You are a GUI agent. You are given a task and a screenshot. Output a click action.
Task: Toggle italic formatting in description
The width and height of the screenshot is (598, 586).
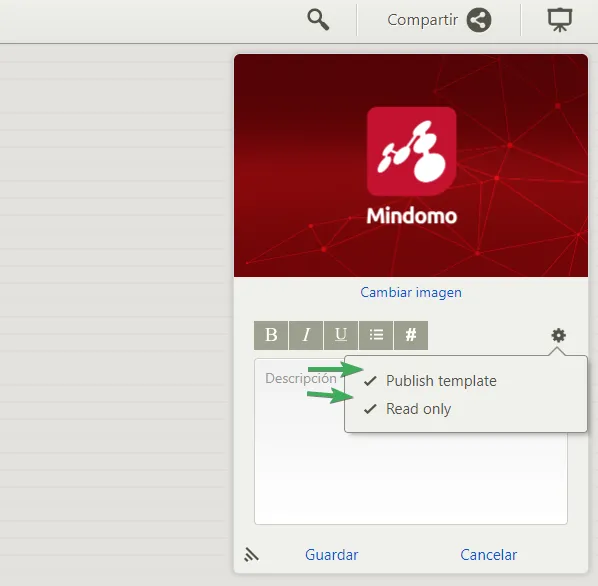(x=306, y=335)
